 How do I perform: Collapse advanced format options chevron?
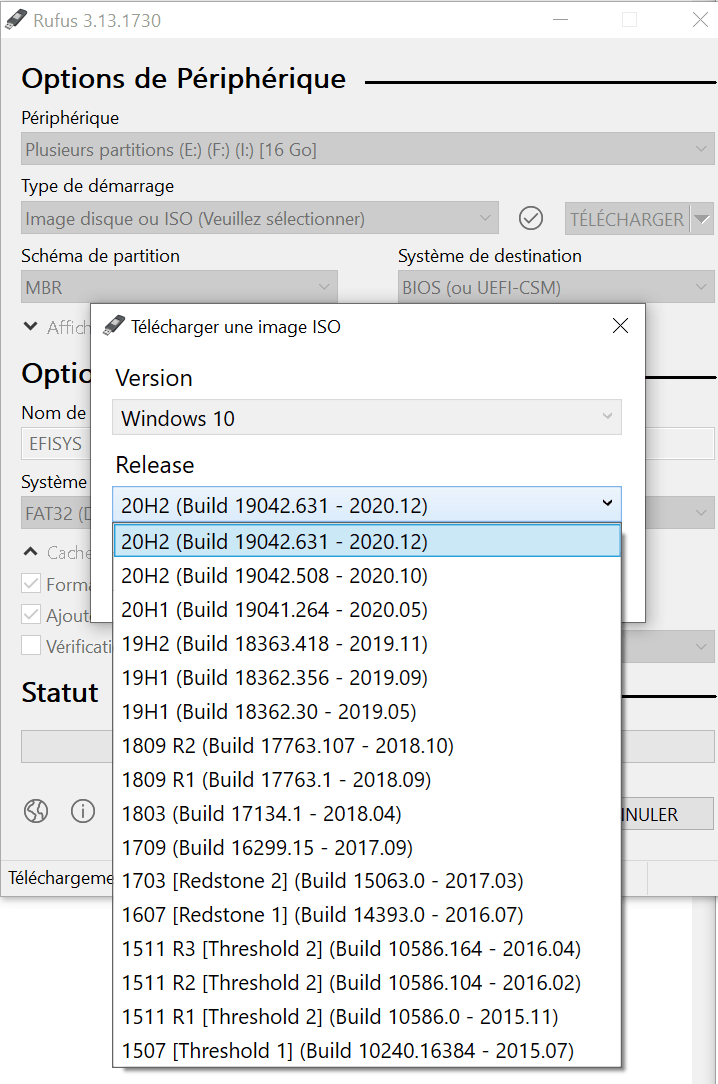(30, 552)
